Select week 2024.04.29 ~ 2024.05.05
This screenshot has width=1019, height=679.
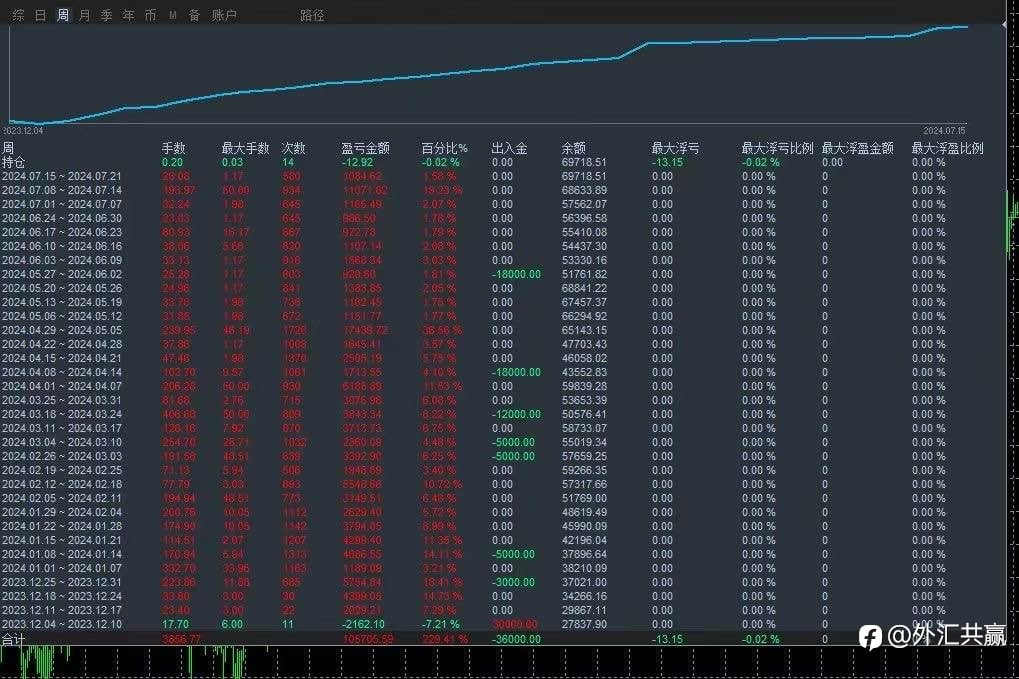pyautogui.click(x=61, y=330)
